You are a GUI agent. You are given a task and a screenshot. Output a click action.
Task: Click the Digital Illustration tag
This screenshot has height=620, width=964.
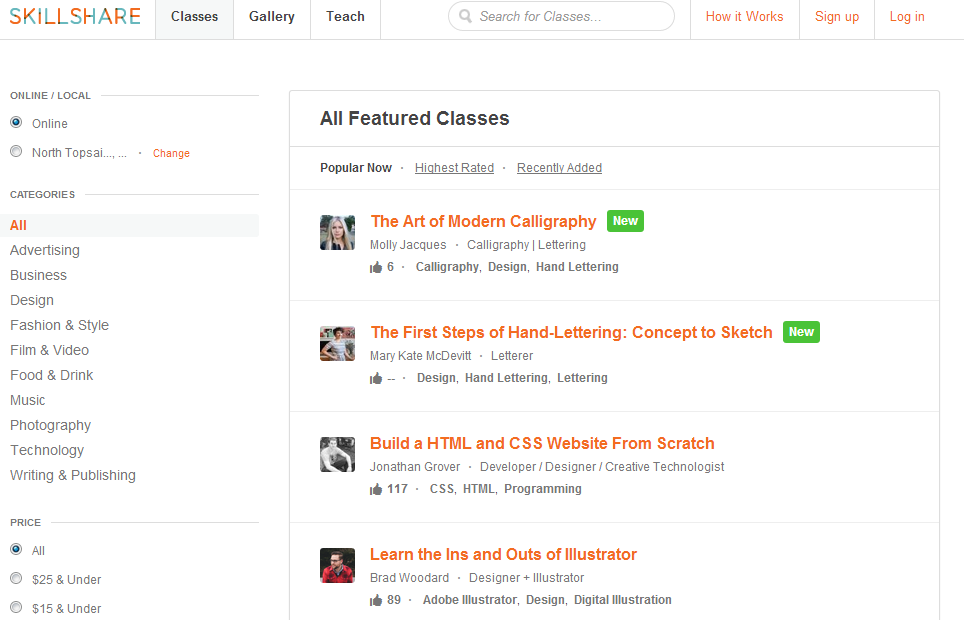click(x=623, y=600)
